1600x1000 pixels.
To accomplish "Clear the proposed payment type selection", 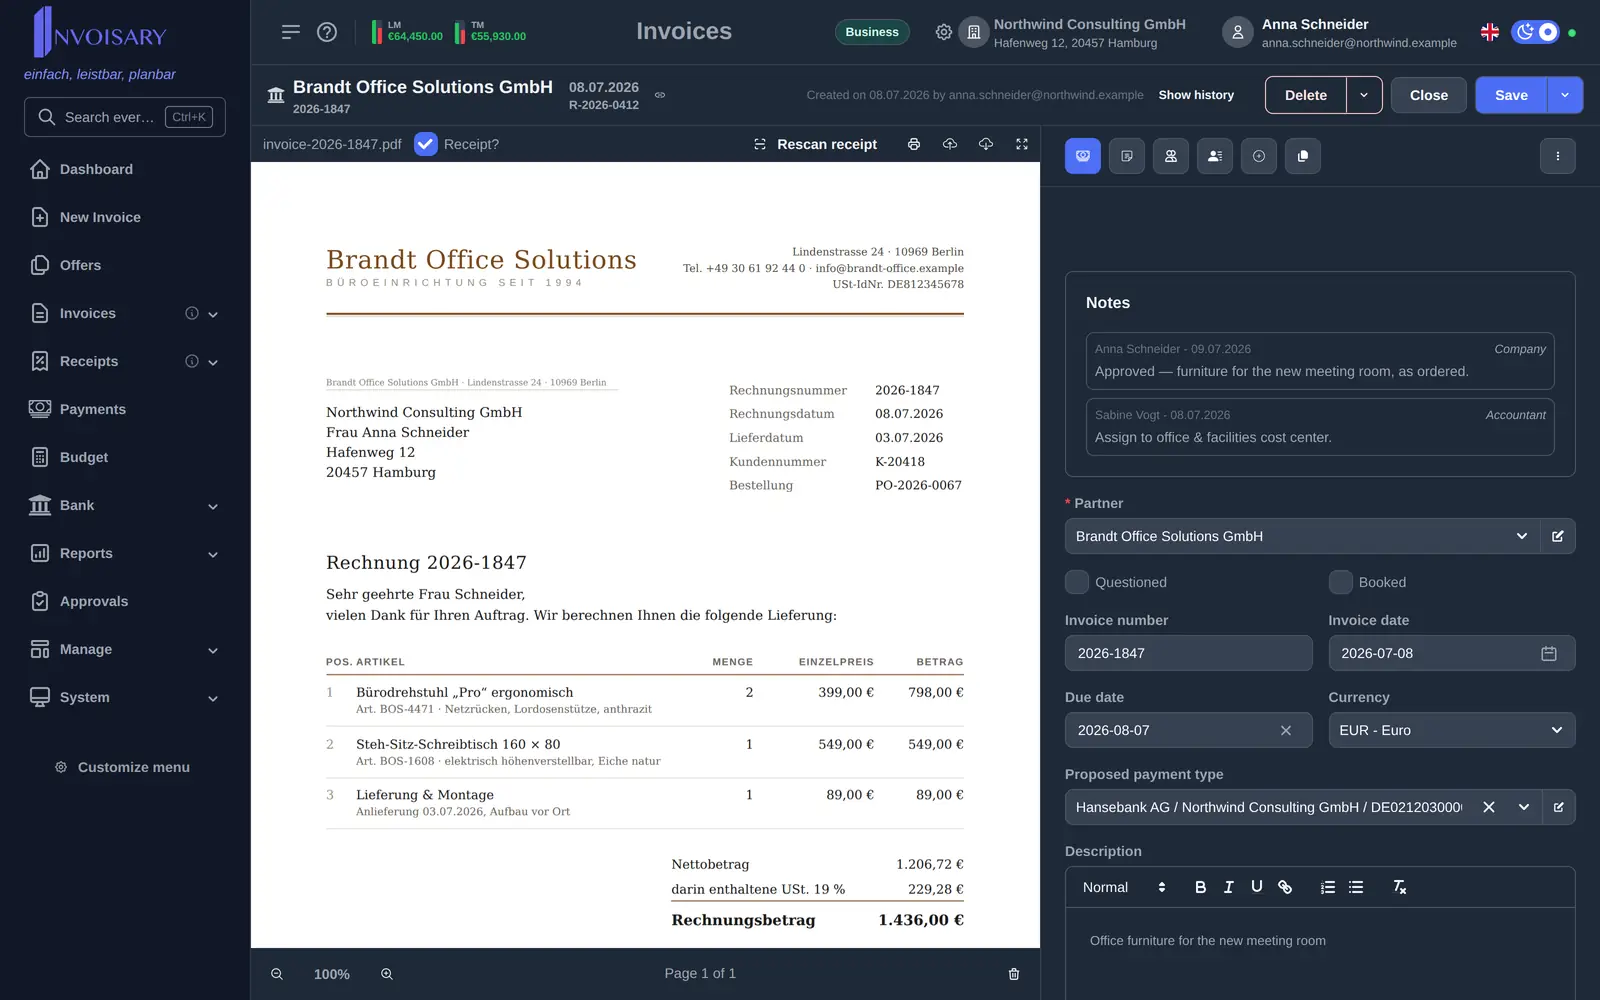I will [x=1489, y=807].
